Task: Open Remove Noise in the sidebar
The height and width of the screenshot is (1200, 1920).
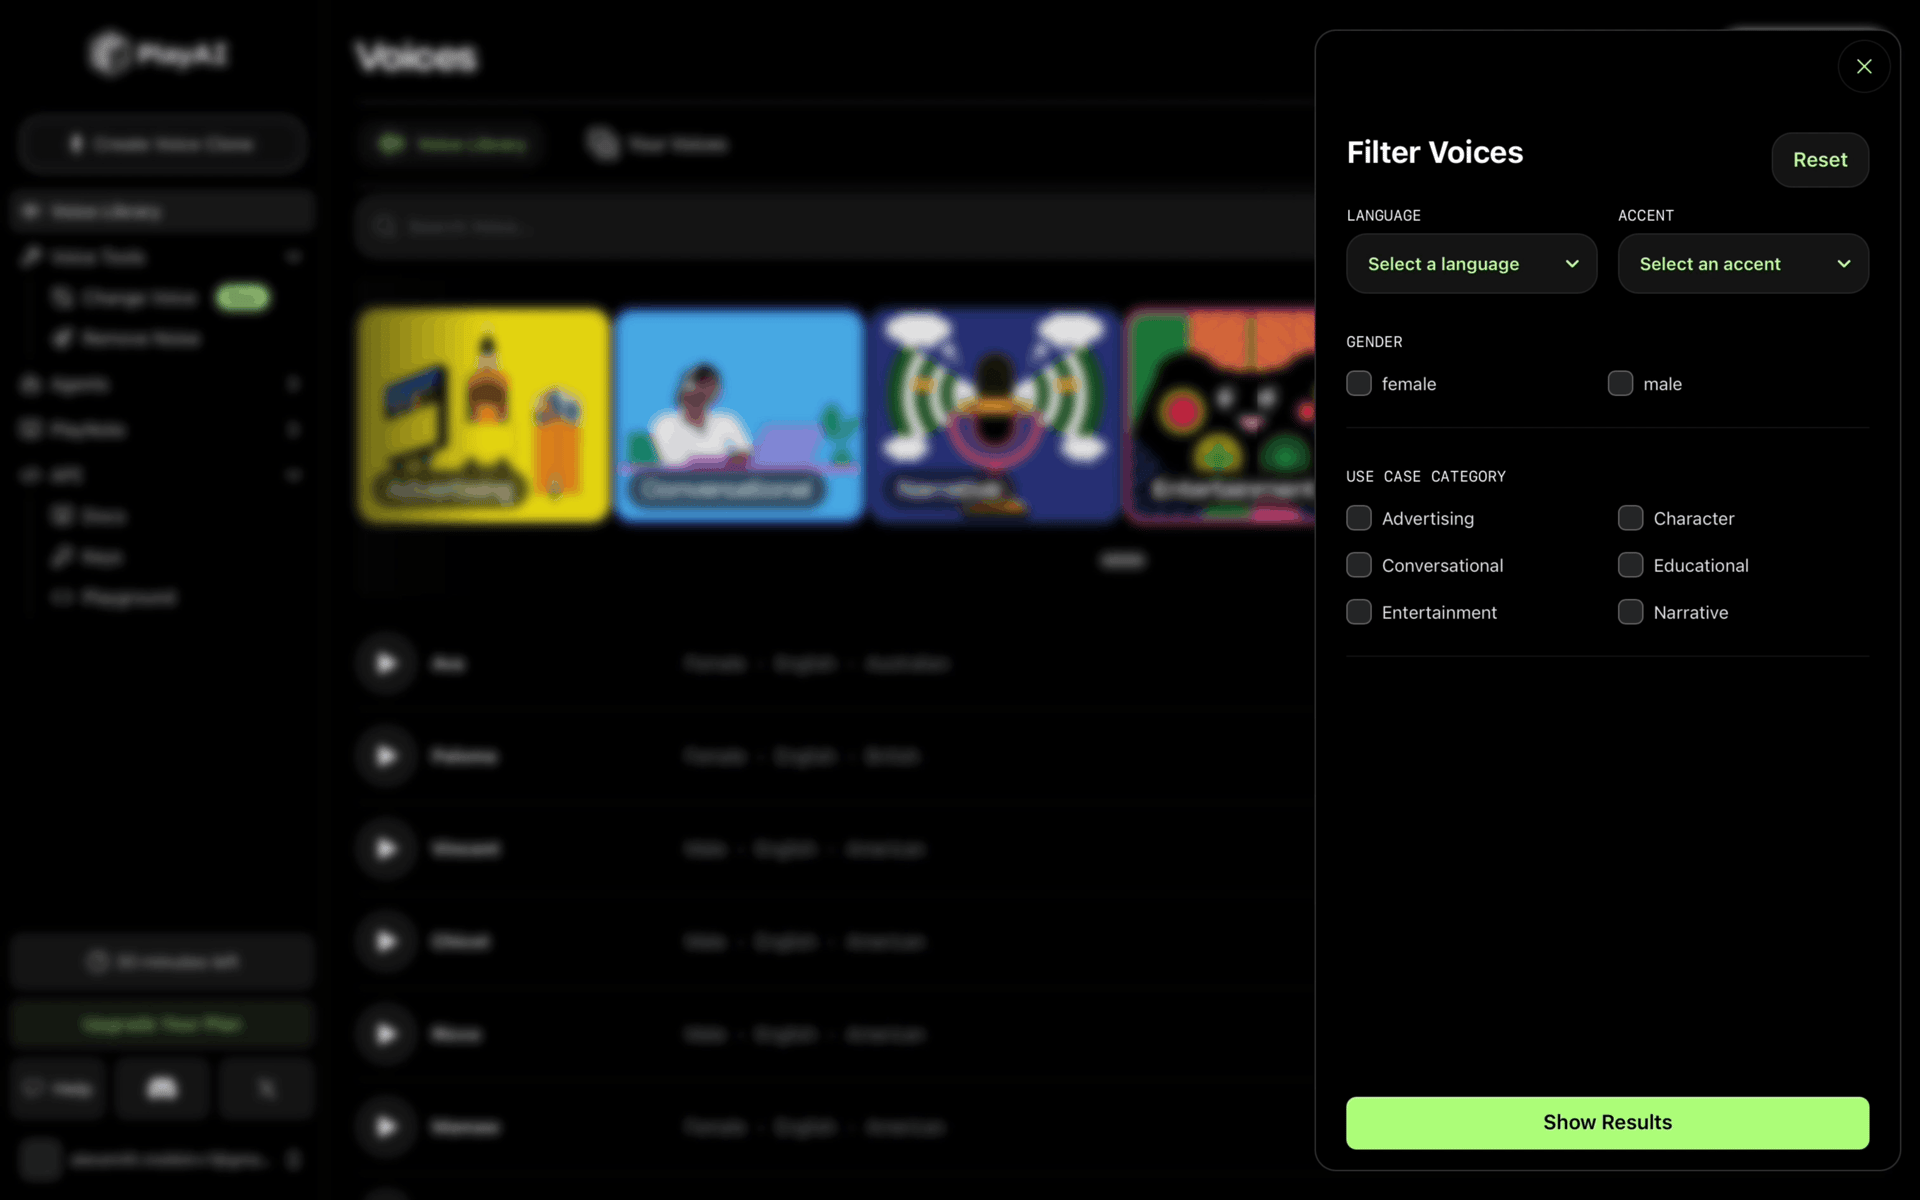Action: tap(127, 339)
